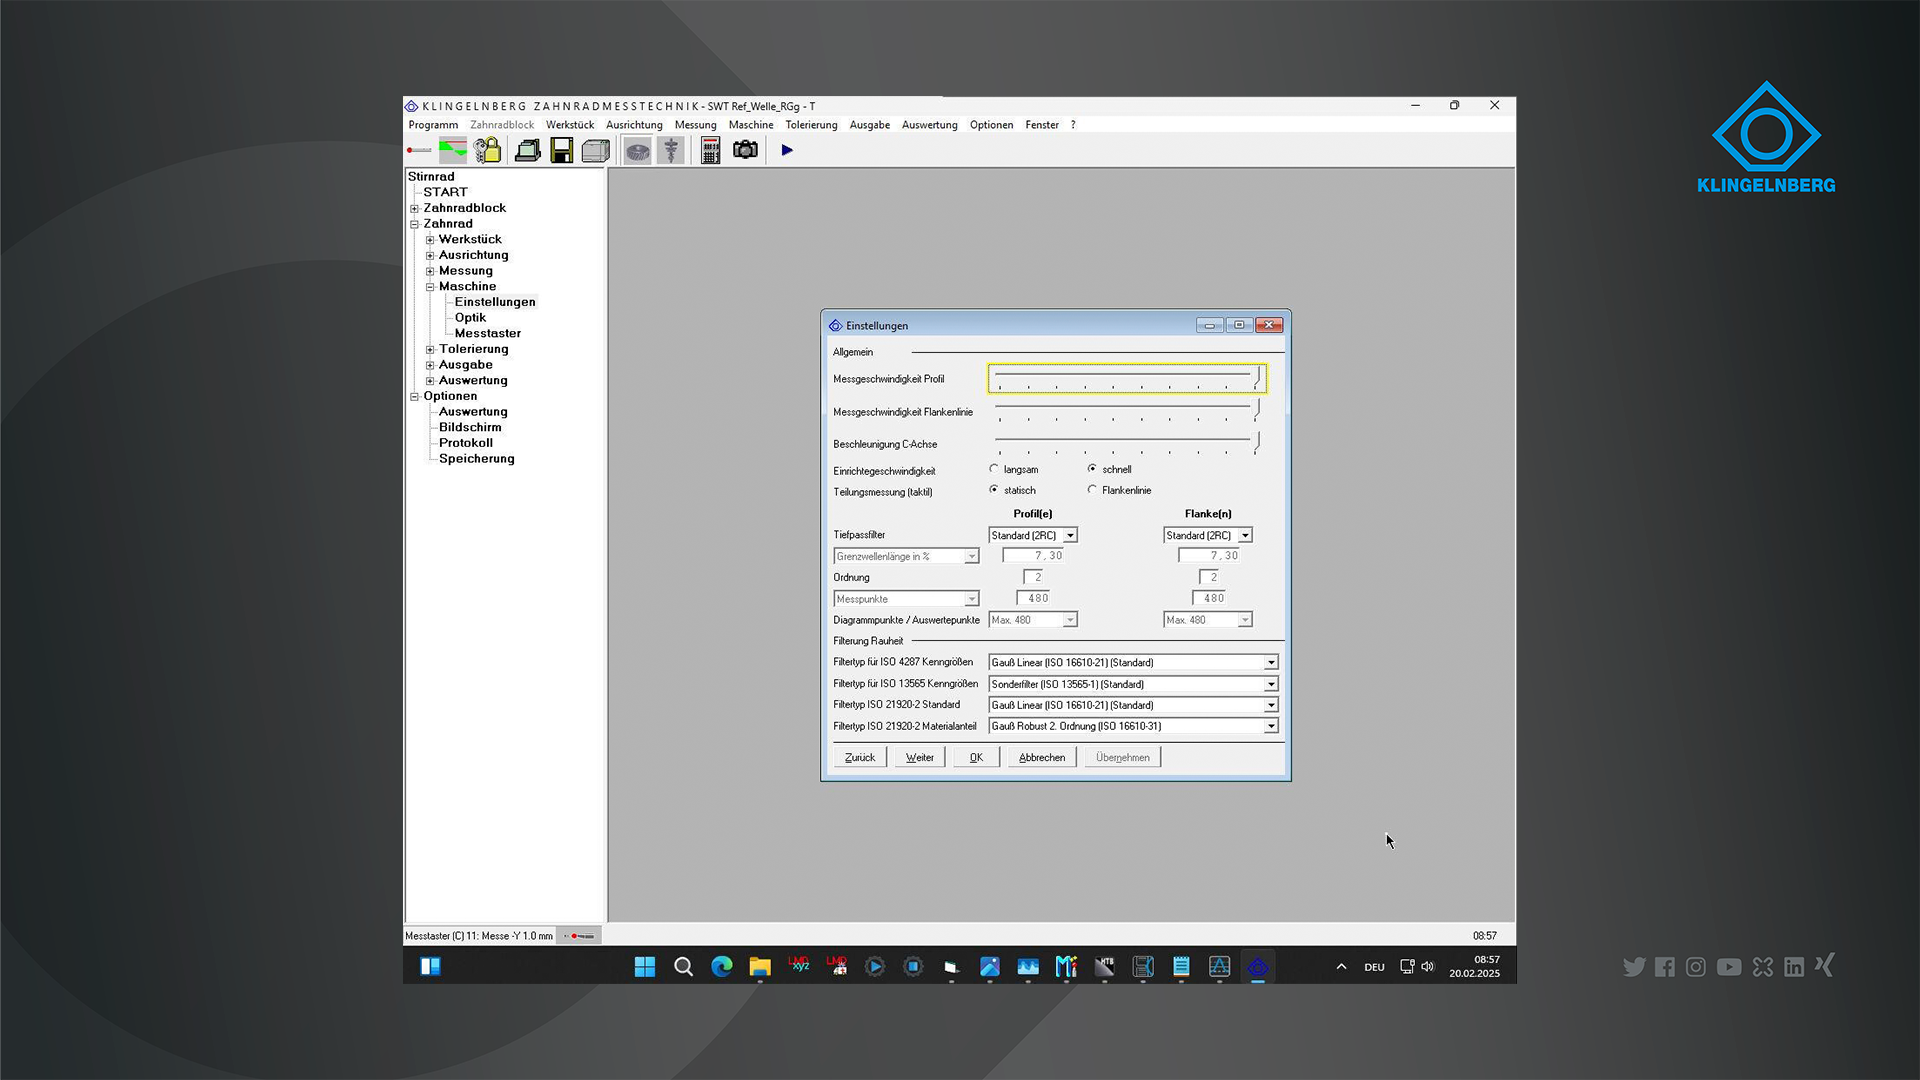Click the DEU language indicator

click(x=1374, y=967)
